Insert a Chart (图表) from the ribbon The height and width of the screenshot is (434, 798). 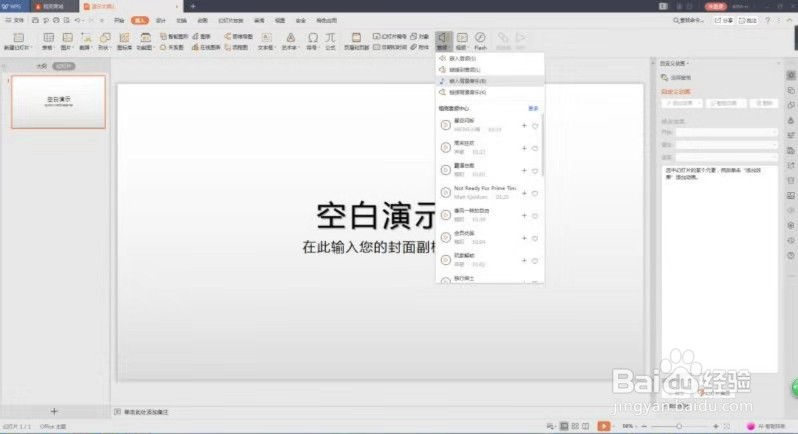pos(202,36)
